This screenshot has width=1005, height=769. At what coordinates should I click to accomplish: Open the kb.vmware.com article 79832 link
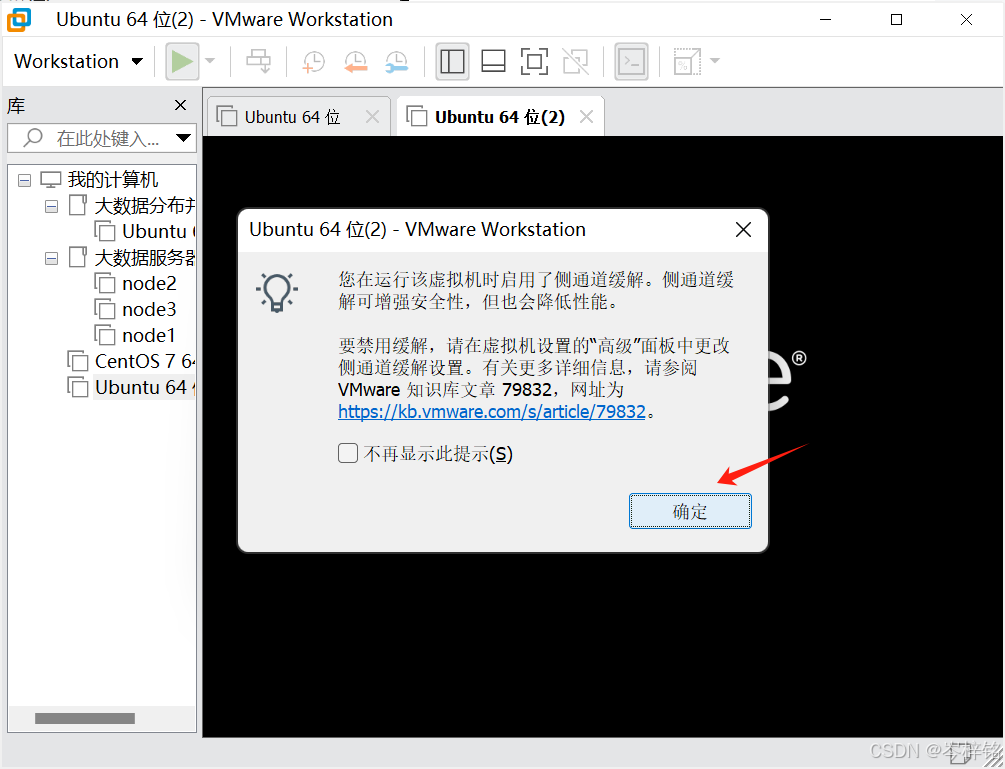pyautogui.click(x=492, y=411)
